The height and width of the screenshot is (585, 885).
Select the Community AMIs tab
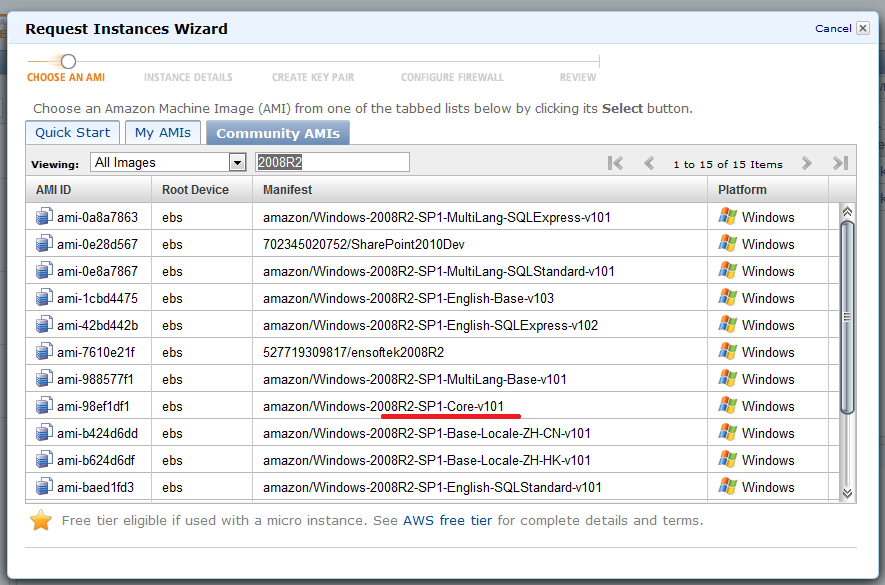tap(278, 133)
